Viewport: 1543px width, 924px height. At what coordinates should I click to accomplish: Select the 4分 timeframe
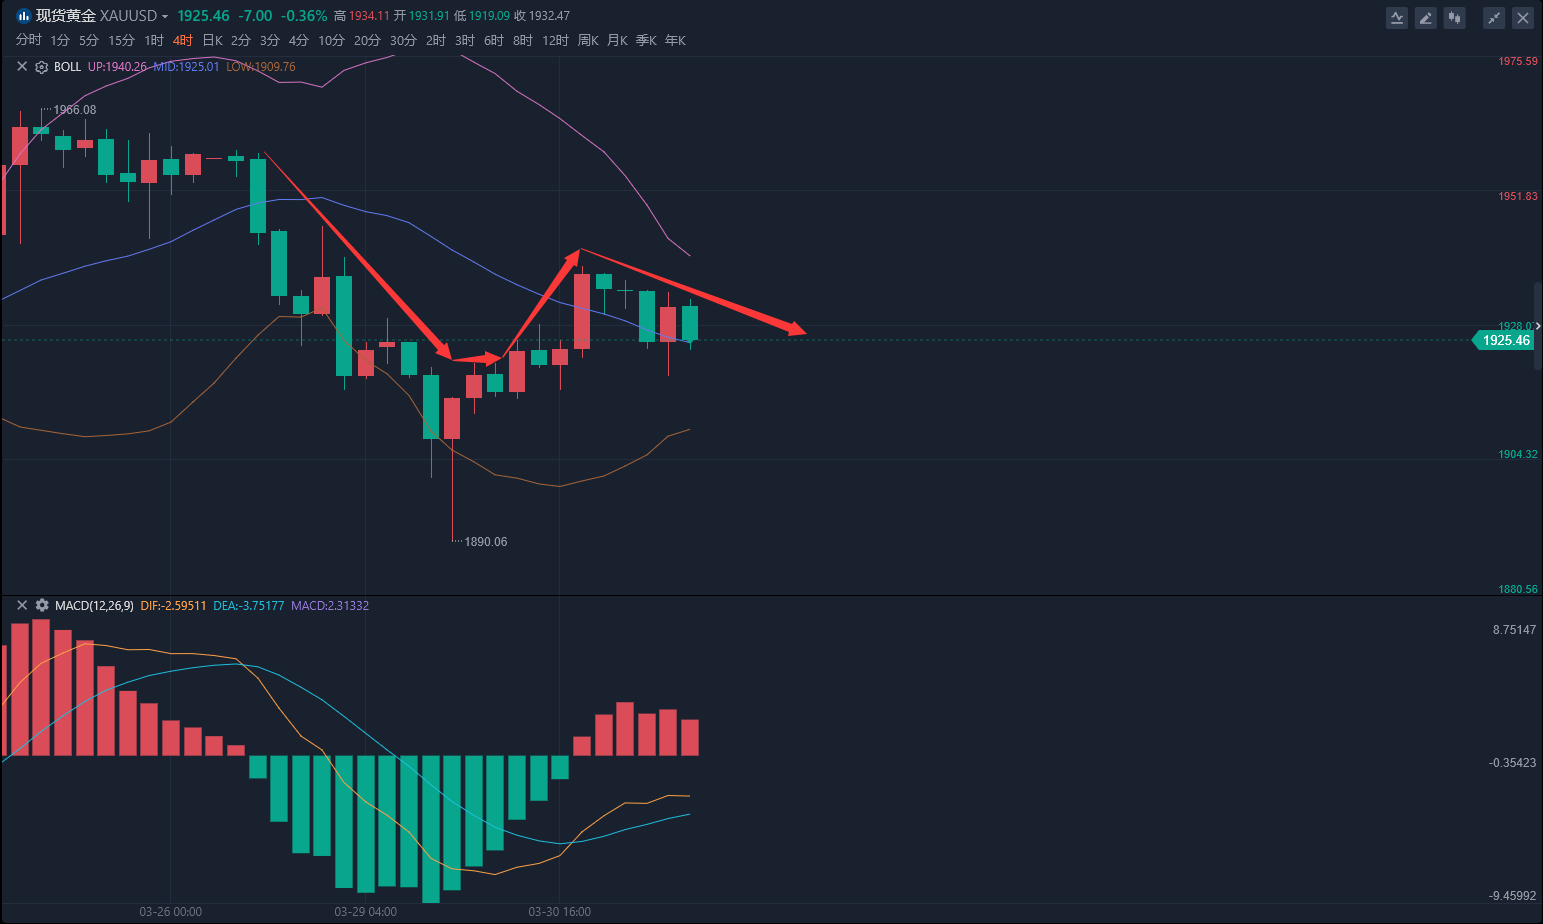point(298,40)
